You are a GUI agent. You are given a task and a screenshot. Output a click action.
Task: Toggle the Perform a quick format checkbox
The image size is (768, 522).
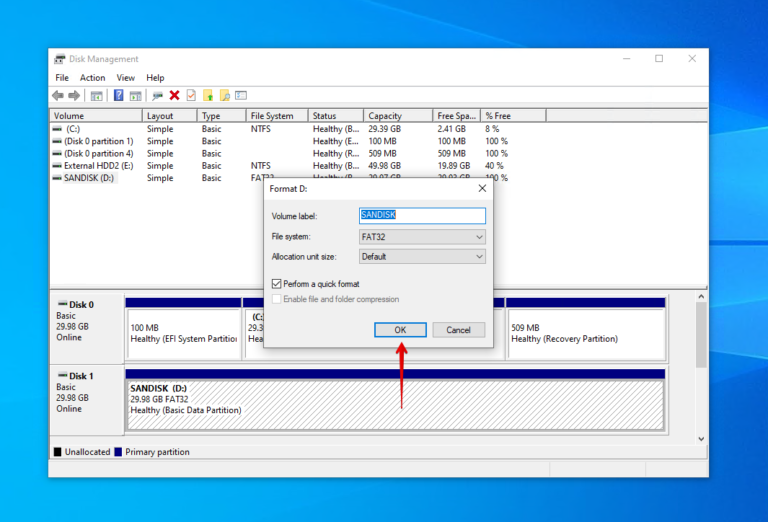pos(277,284)
